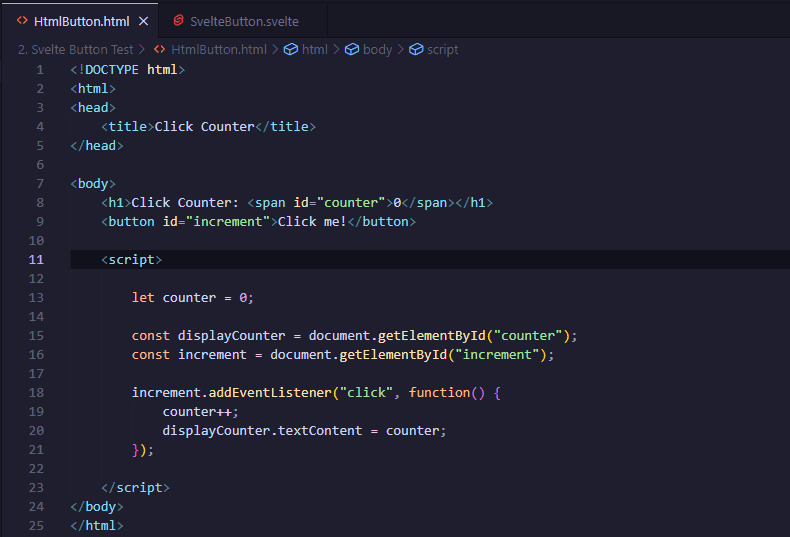Click the chevron between body and script breadcrumbs
Screen dimensions: 790x537
pos(401,49)
